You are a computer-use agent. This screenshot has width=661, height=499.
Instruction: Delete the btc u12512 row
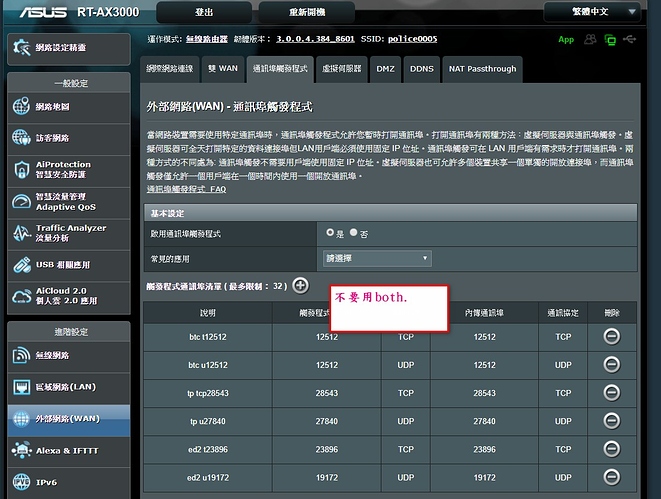(x=612, y=365)
